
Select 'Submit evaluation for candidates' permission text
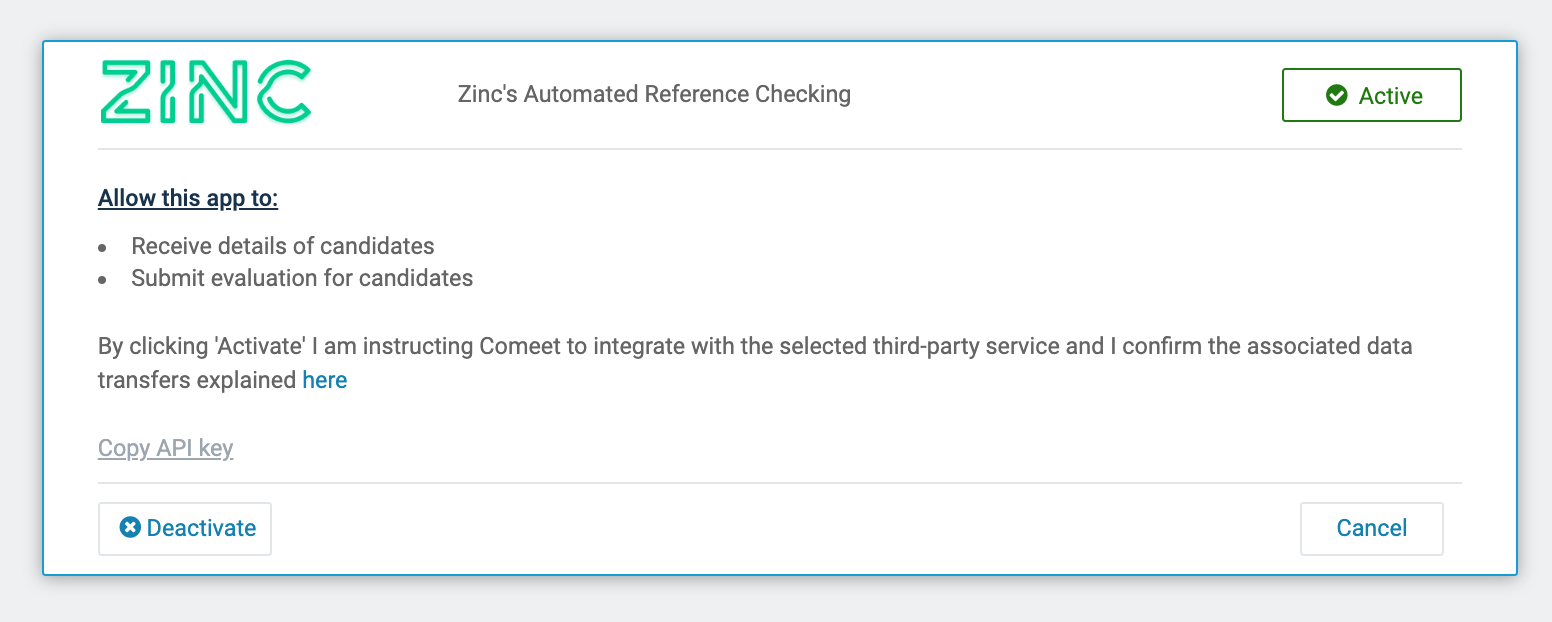click(302, 278)
